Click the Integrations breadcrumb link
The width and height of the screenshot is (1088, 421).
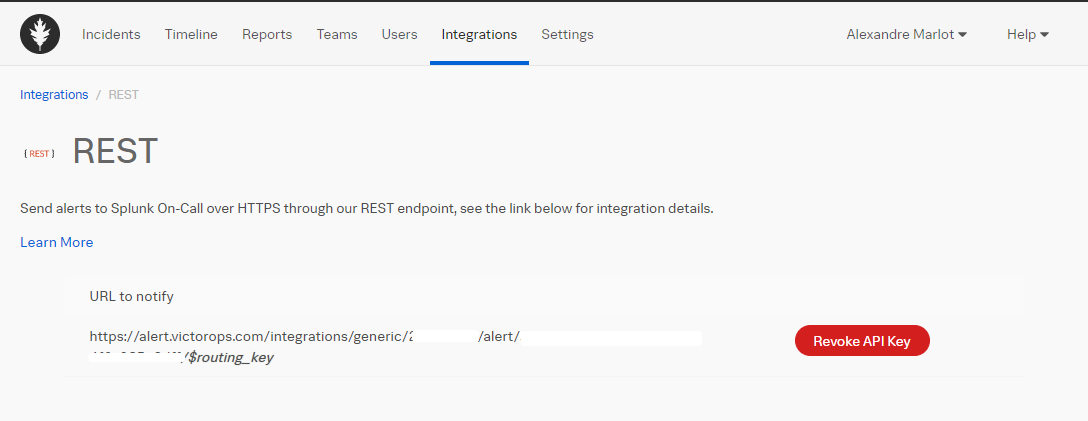coord(54,94)
